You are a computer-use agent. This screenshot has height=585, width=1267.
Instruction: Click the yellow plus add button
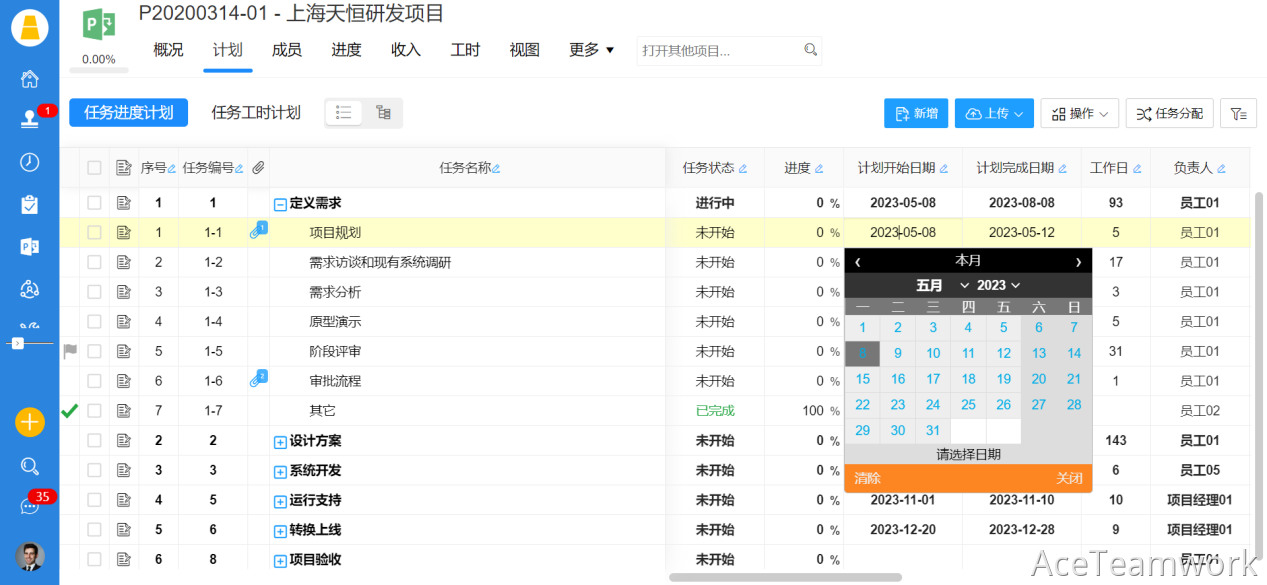[30, 422]
